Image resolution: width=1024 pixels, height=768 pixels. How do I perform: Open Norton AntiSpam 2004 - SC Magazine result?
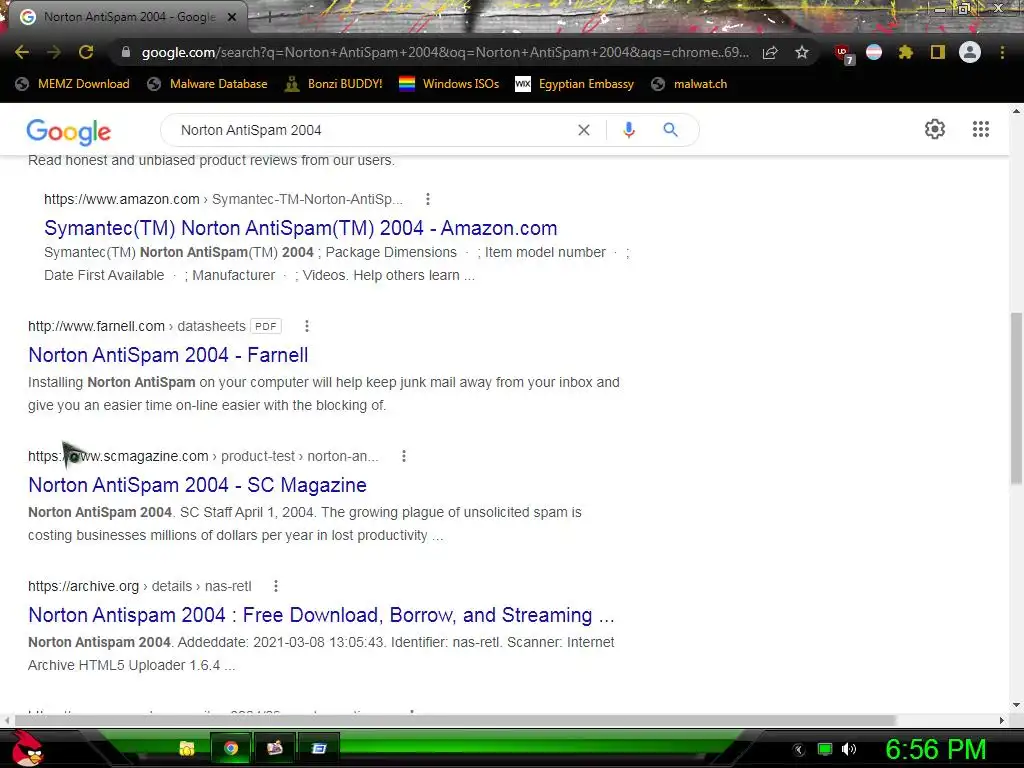tap(197, 485)
